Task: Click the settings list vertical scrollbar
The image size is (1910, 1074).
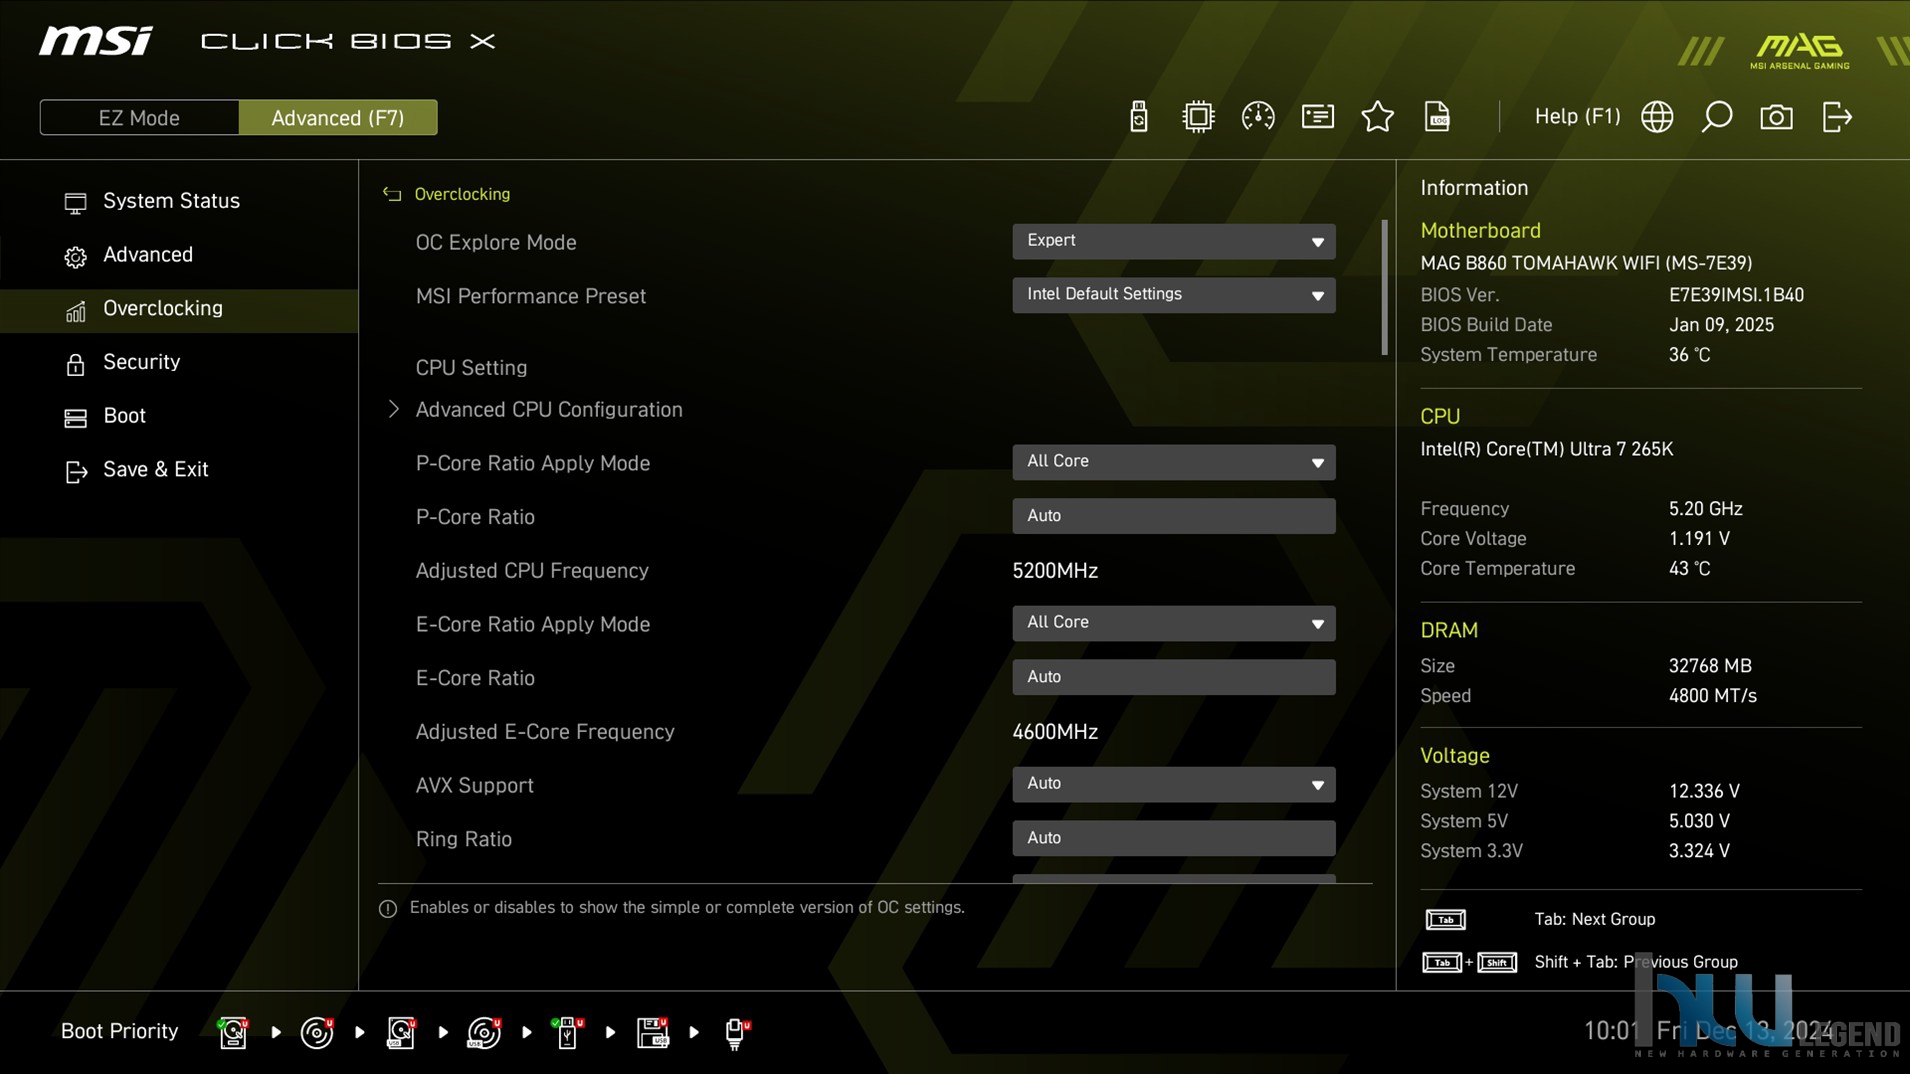Action: coord(1384,287)
